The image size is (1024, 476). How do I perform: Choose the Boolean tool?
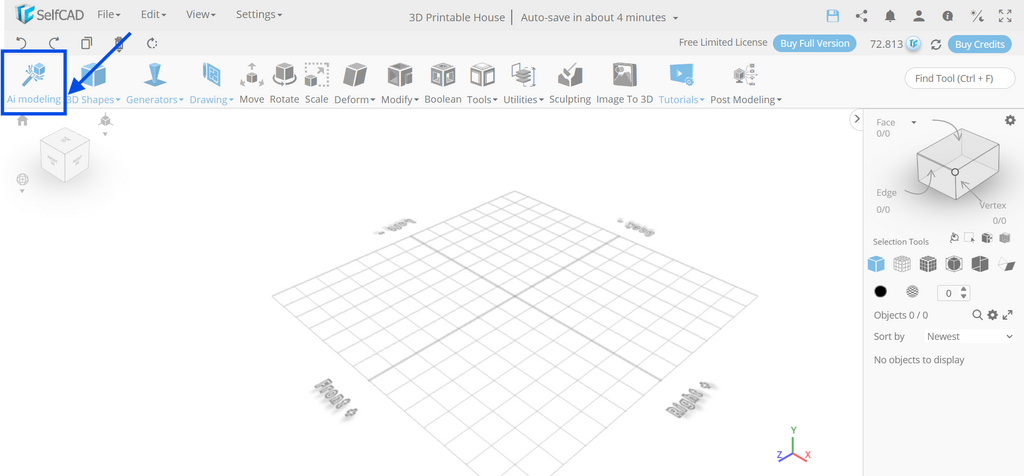click(443, 84)
